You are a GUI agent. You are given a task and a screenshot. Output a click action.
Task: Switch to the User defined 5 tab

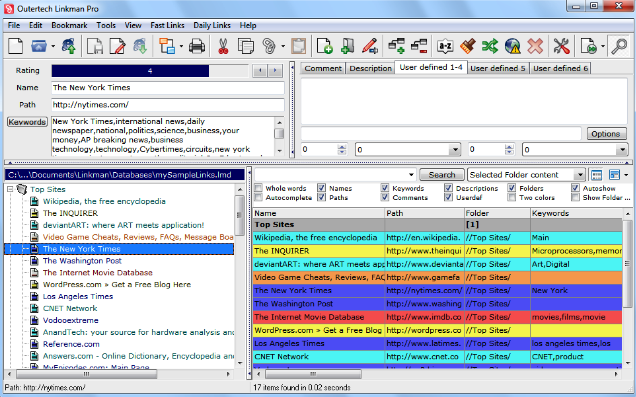tap(497, 68)
